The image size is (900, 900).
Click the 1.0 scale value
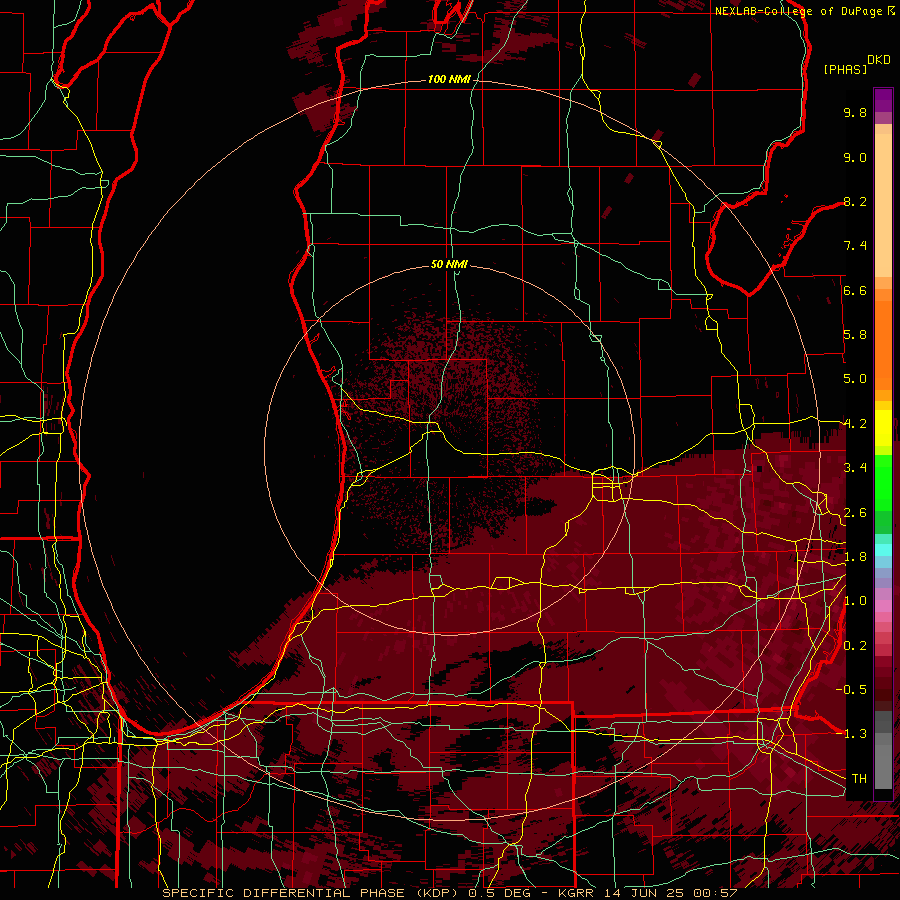[855, 601]
